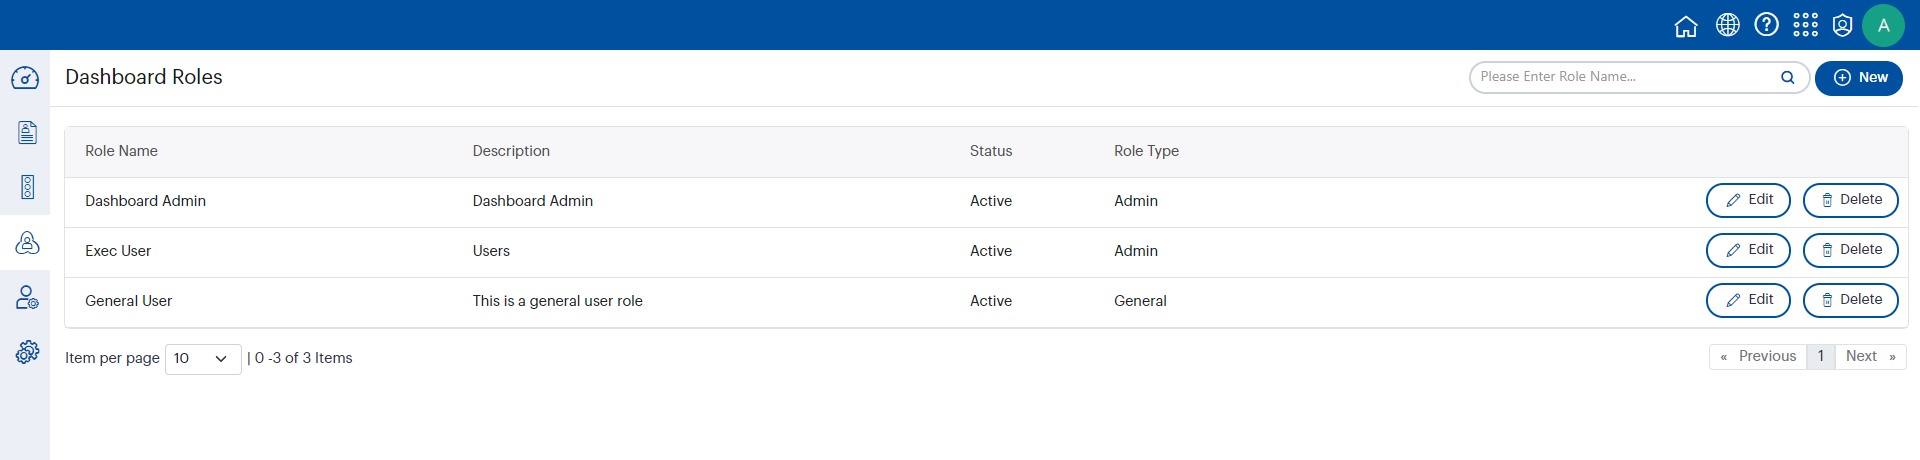Click the Role Name column header
The height and width of the screenshot is (460, 1920).
(121, 151)
